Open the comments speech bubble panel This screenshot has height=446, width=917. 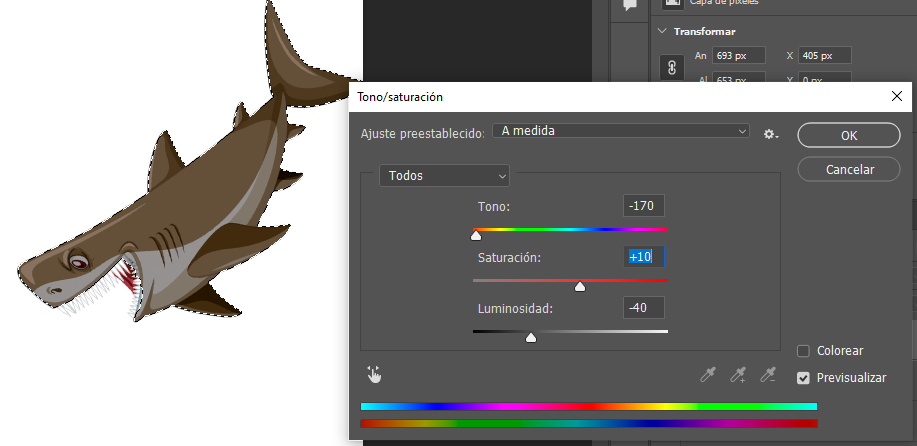(x=631, y=5)
